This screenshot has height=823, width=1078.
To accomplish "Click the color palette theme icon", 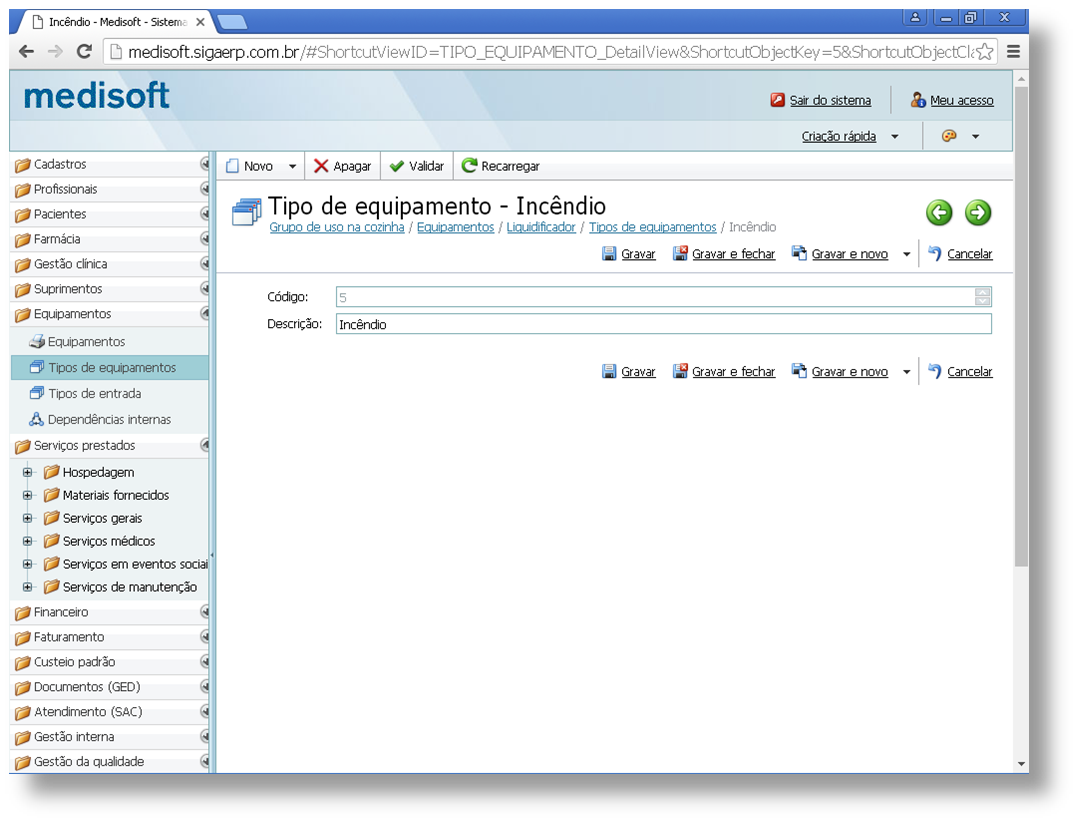I will 949,136.
